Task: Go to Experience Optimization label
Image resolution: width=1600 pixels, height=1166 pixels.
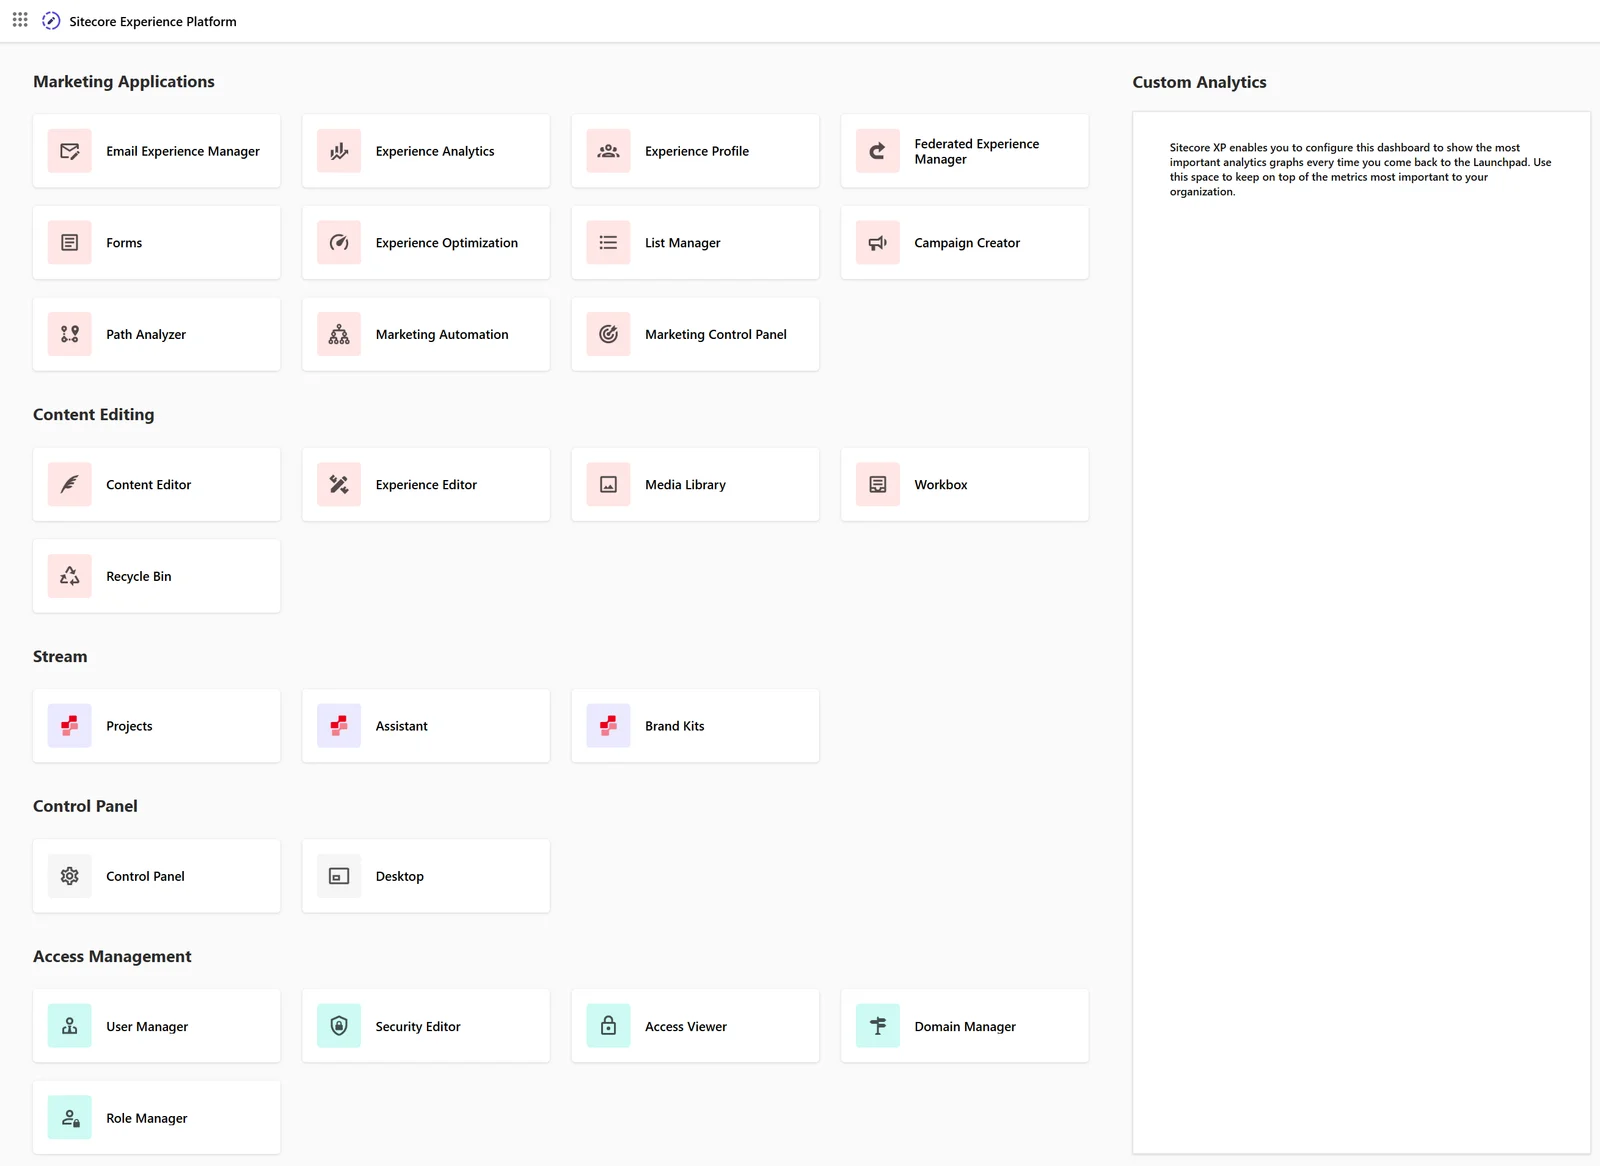Action: click(x=447, y=243)
